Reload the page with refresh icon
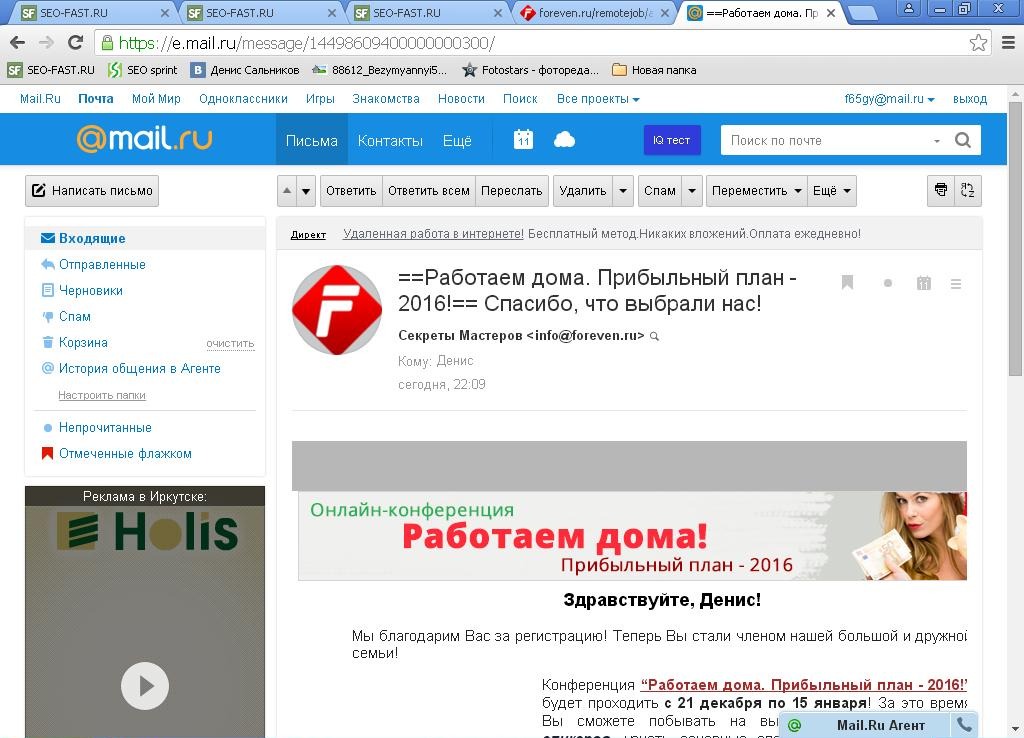1024x738 pixels. 76,43
